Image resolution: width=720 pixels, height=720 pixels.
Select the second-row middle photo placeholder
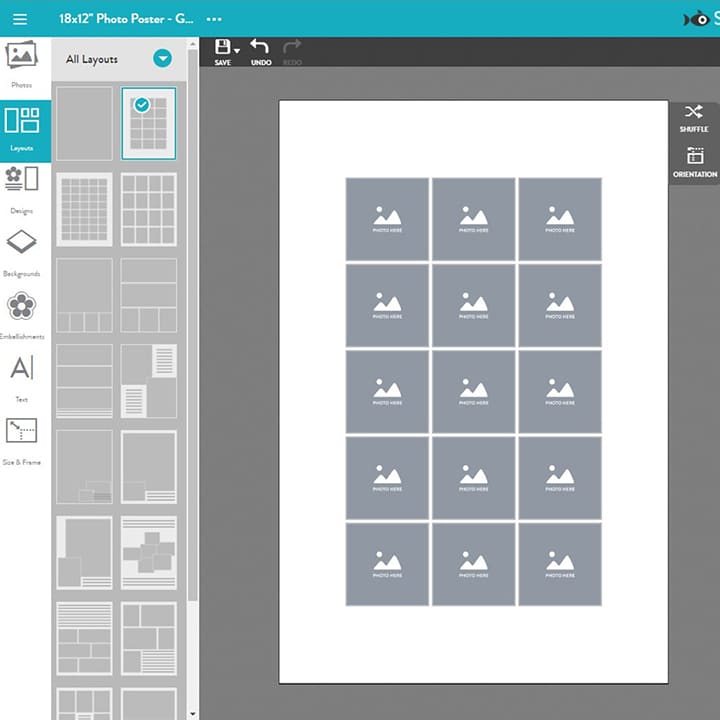pyautogui.click(x=473, y=306)
